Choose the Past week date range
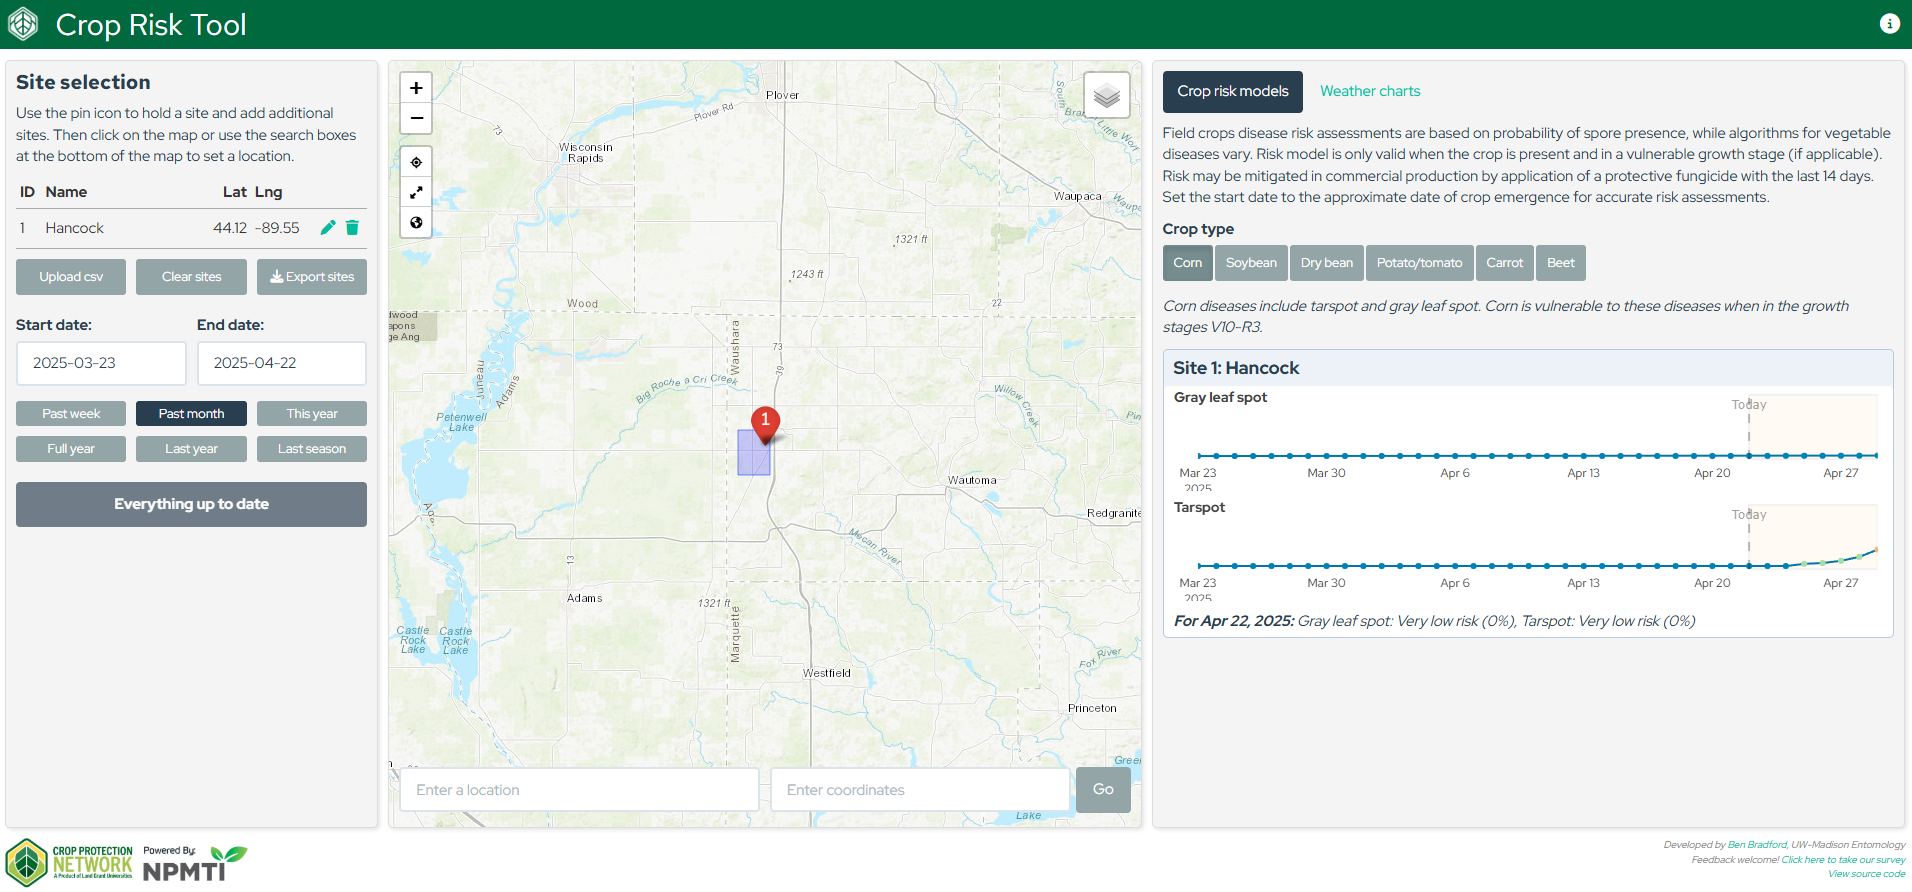 click(71, 414)
